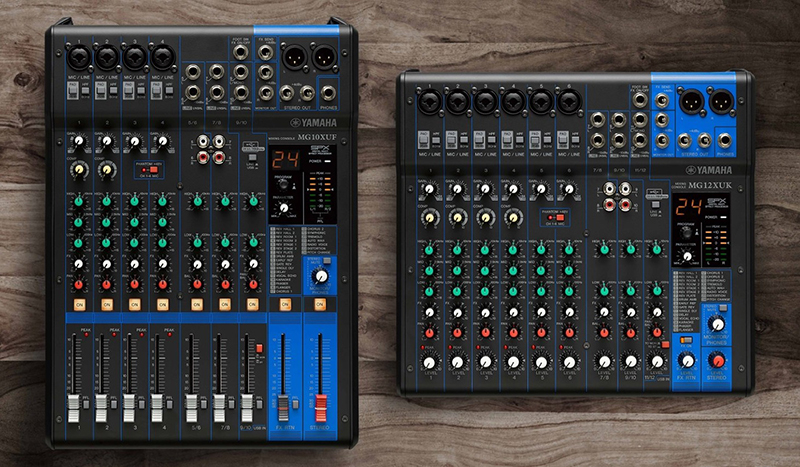The image size is (800, 467).
Task: Click the channel 5/6 PFL button on MG10XUF
Action: 204,405
